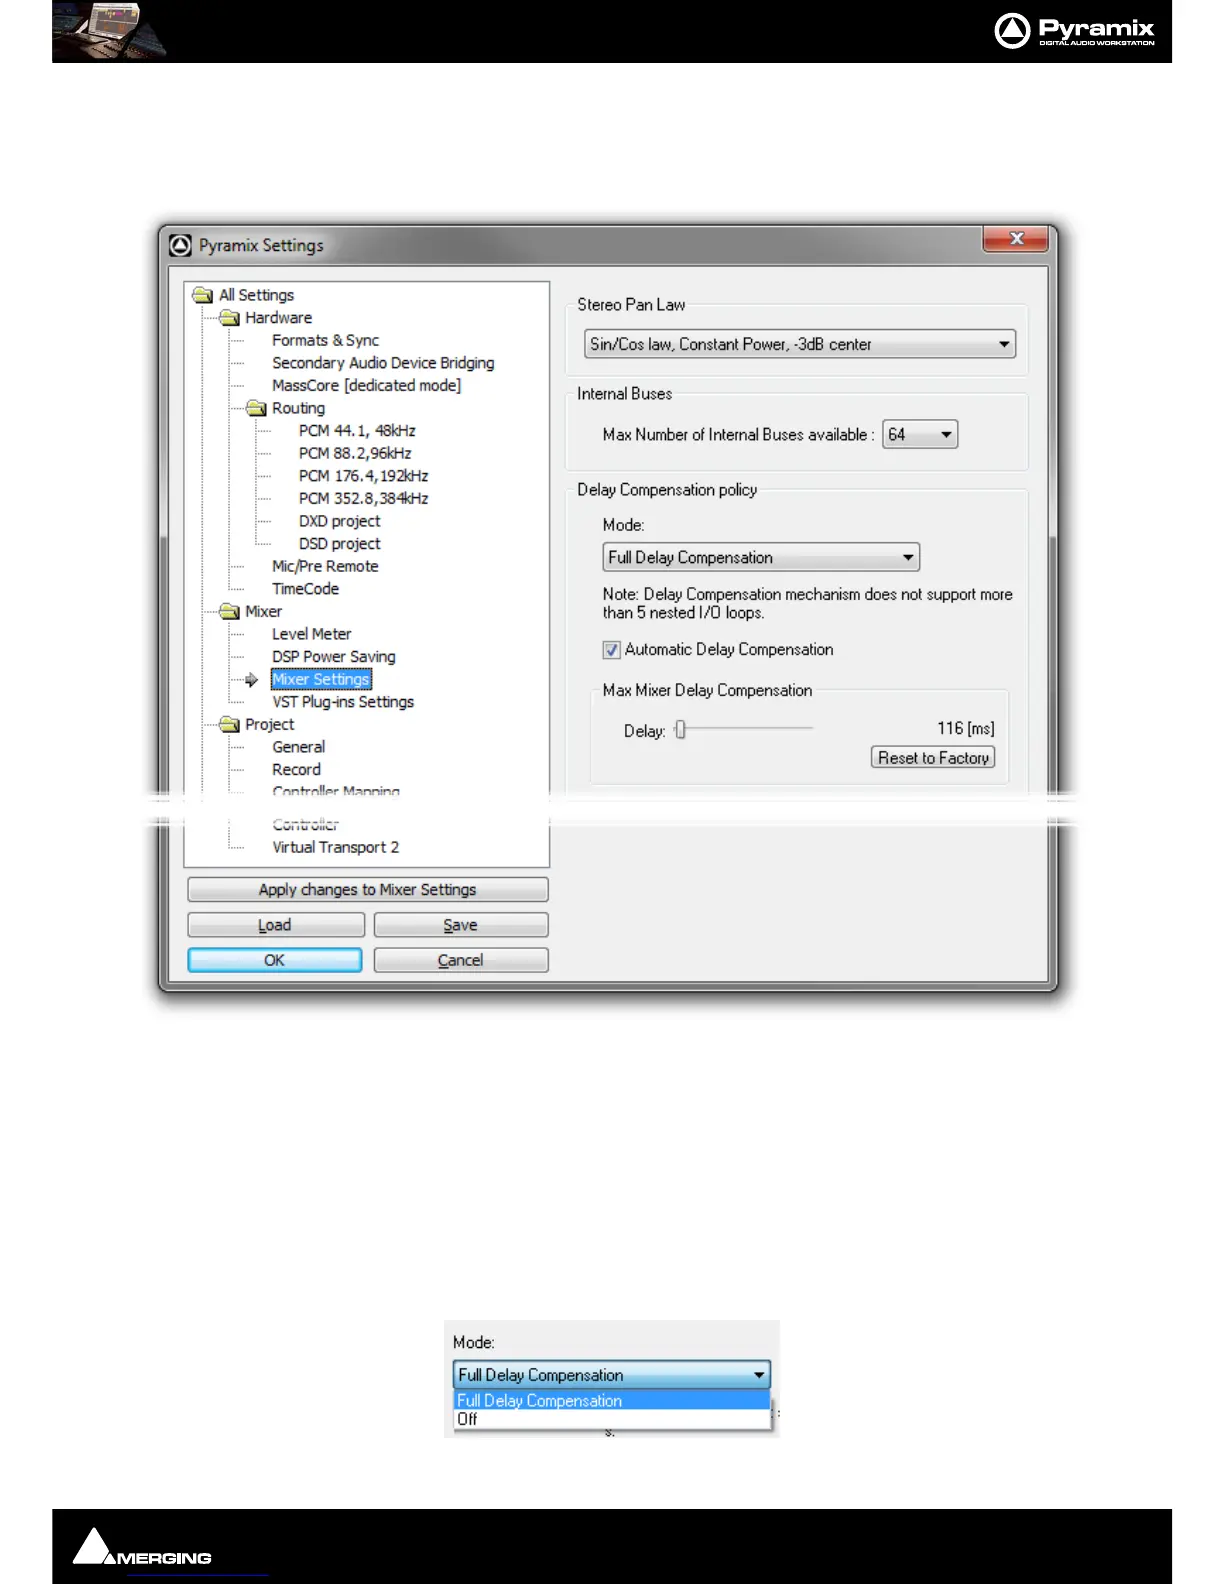Click the Mixer folder icon
1224x1584 pixels.
(229, 611)
